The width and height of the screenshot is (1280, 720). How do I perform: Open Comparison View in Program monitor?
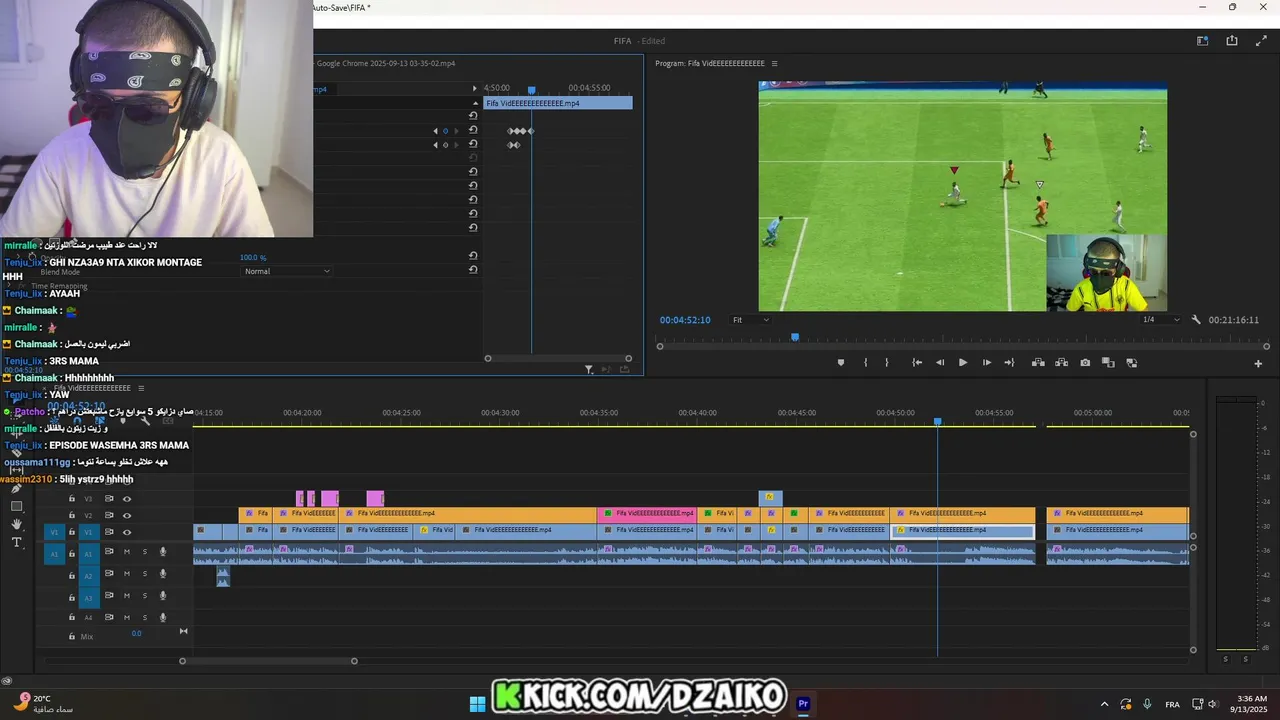[1108, 363]
